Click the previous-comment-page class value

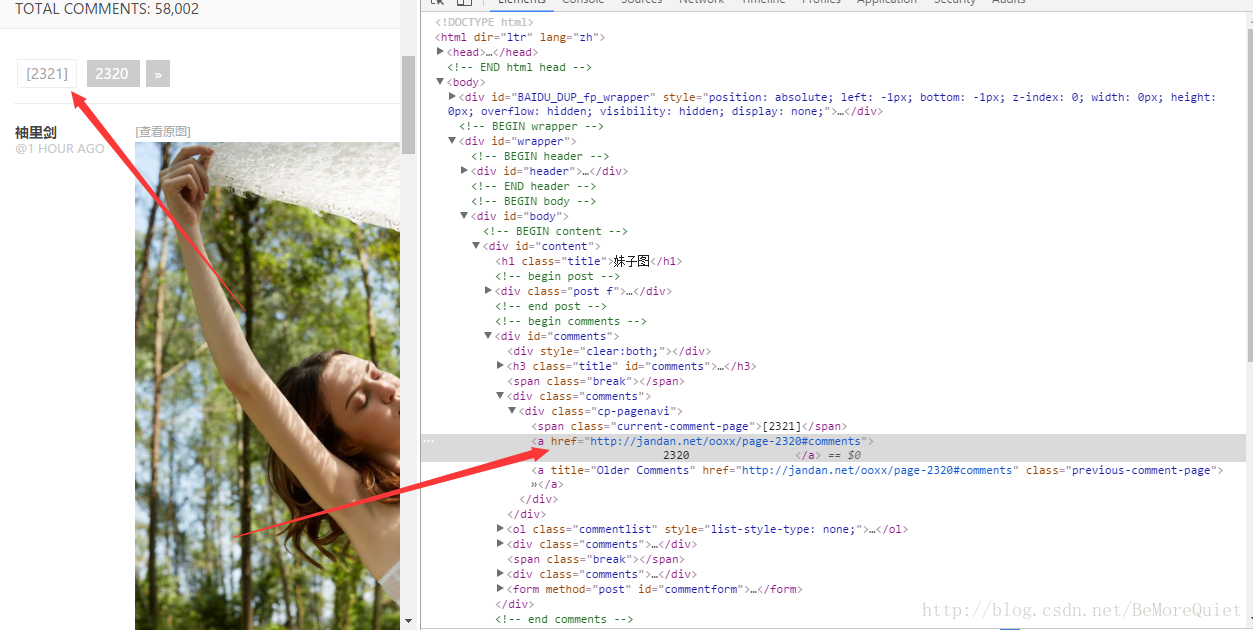pyautogui.click(x=1142, y=470)
